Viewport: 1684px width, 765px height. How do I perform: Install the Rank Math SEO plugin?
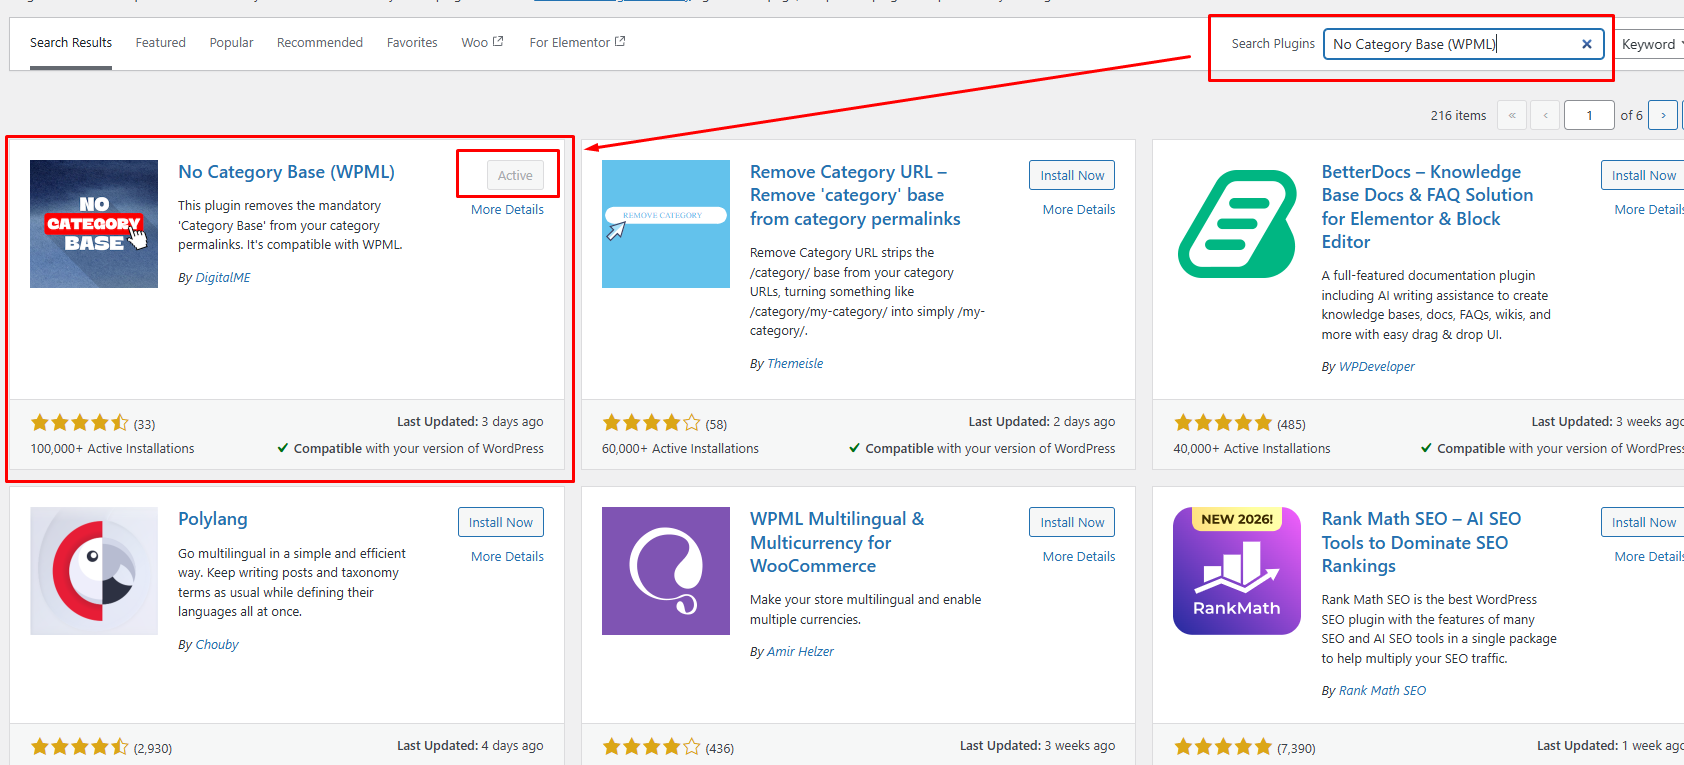point(1643,522)
